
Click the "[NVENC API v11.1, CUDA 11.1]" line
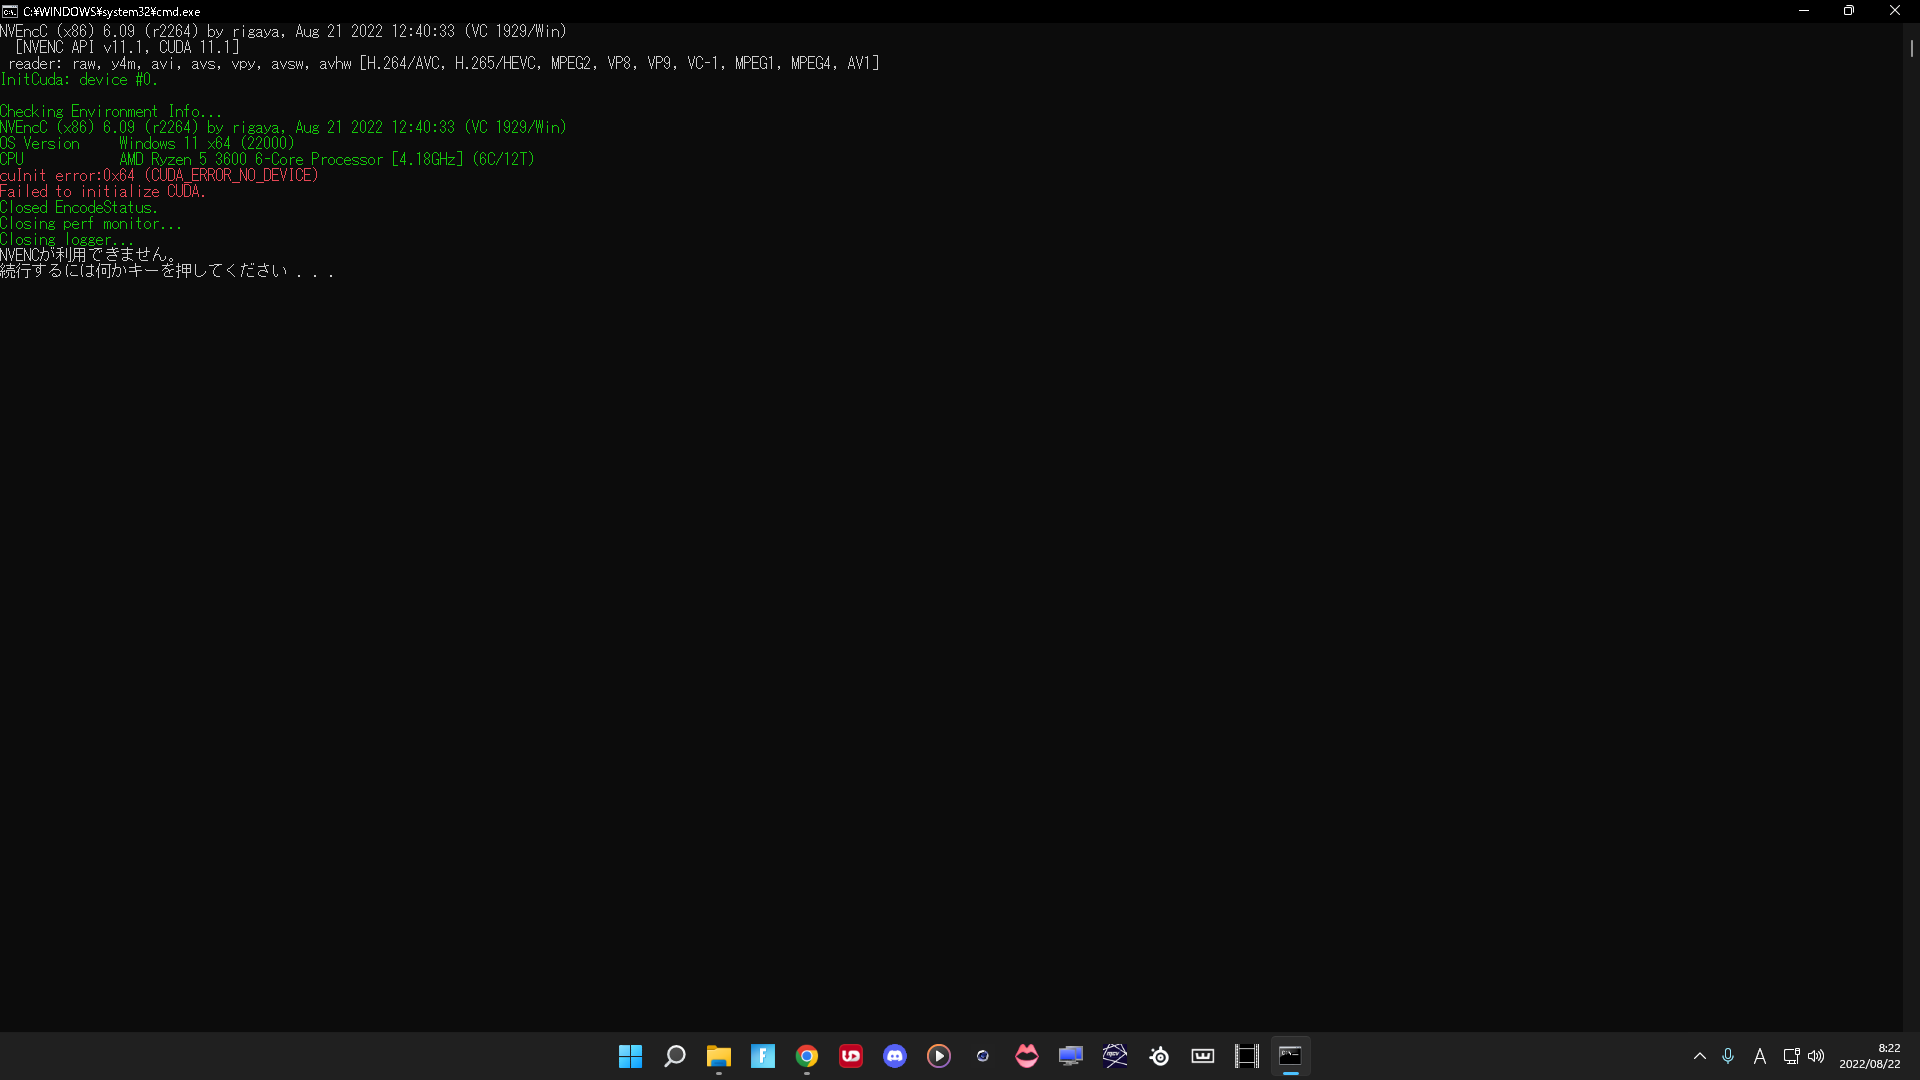coord(127,47)
